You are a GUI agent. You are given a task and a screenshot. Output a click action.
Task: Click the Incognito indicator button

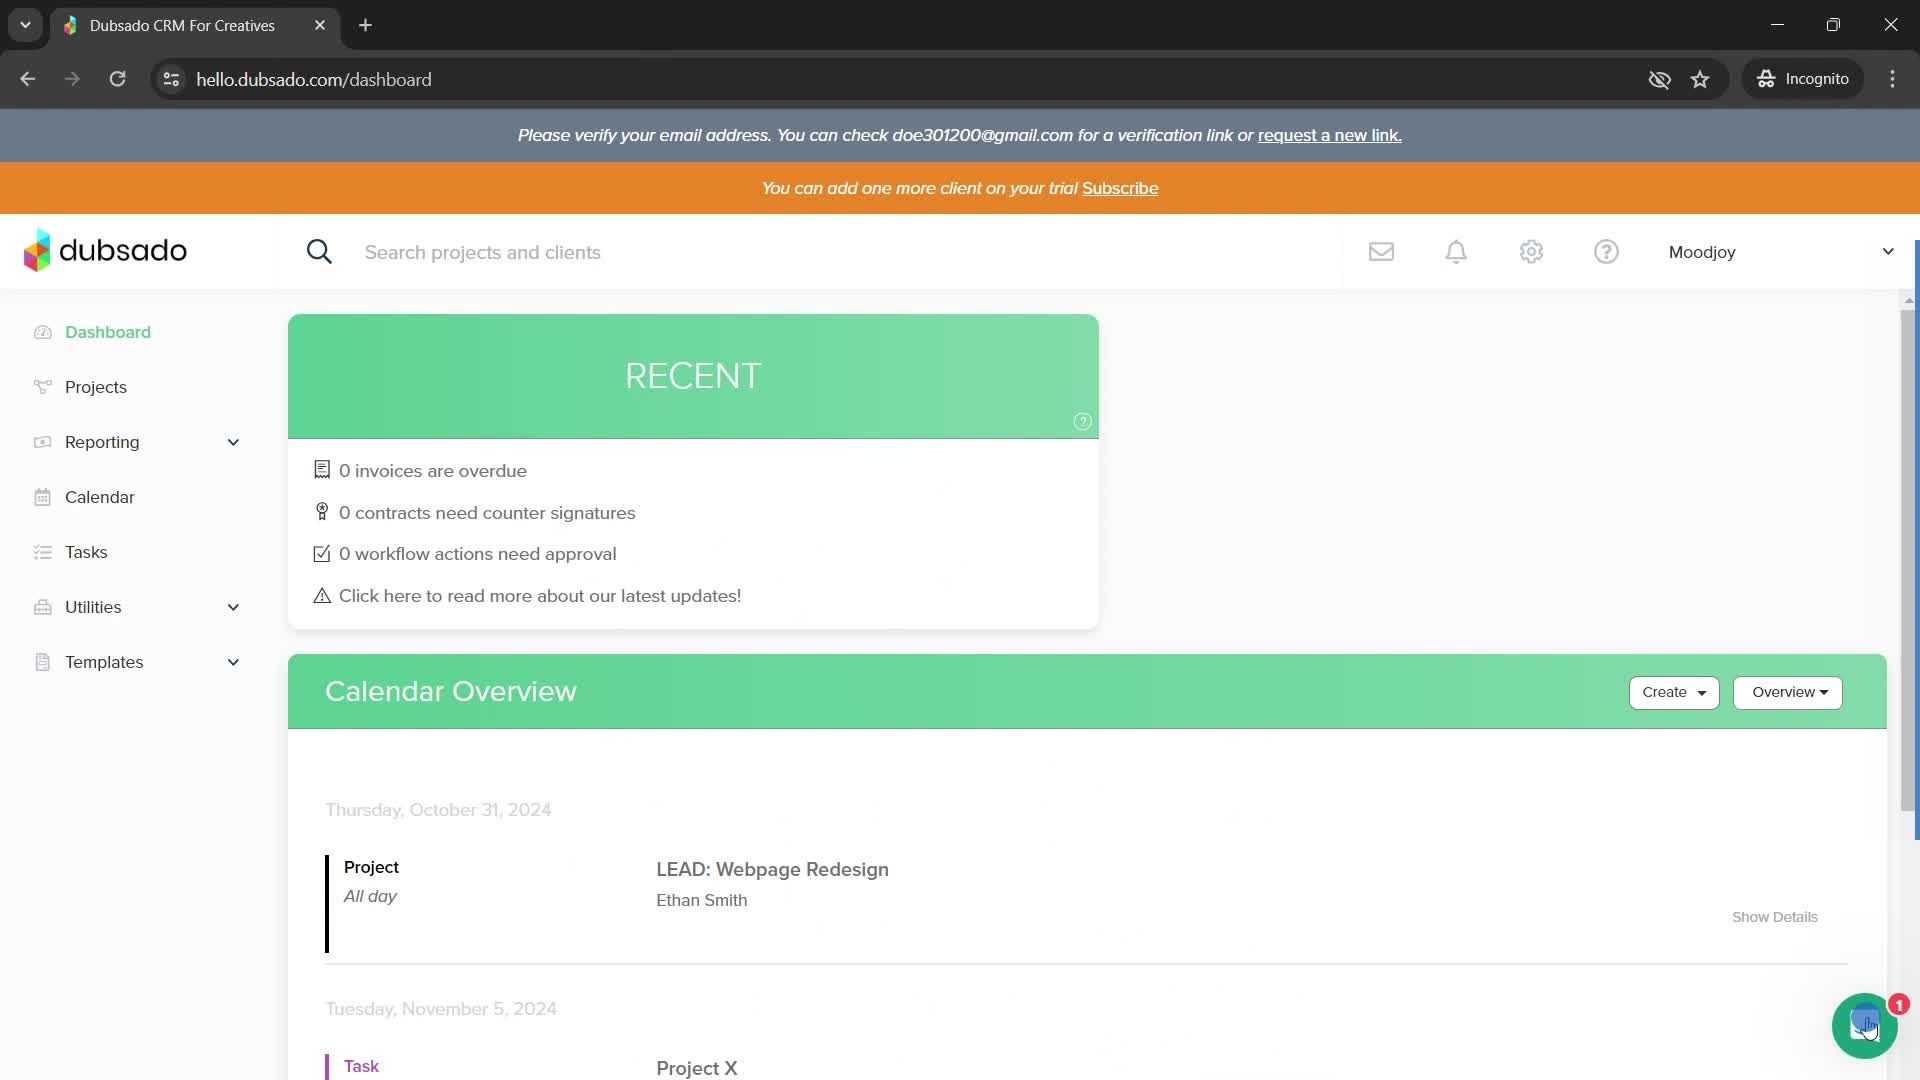coord(1803,79)
